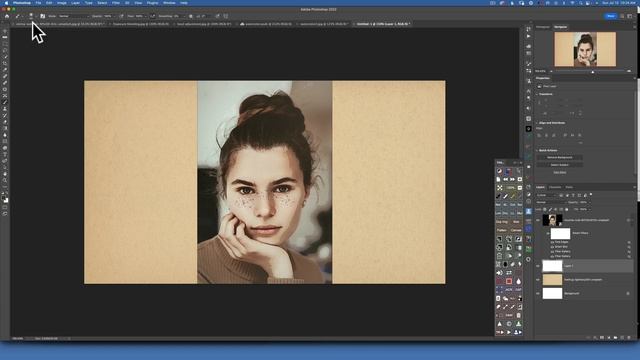Select the Background layer thumbnail
This screenshot has height=360, width=640.
(x=552, y=293)
